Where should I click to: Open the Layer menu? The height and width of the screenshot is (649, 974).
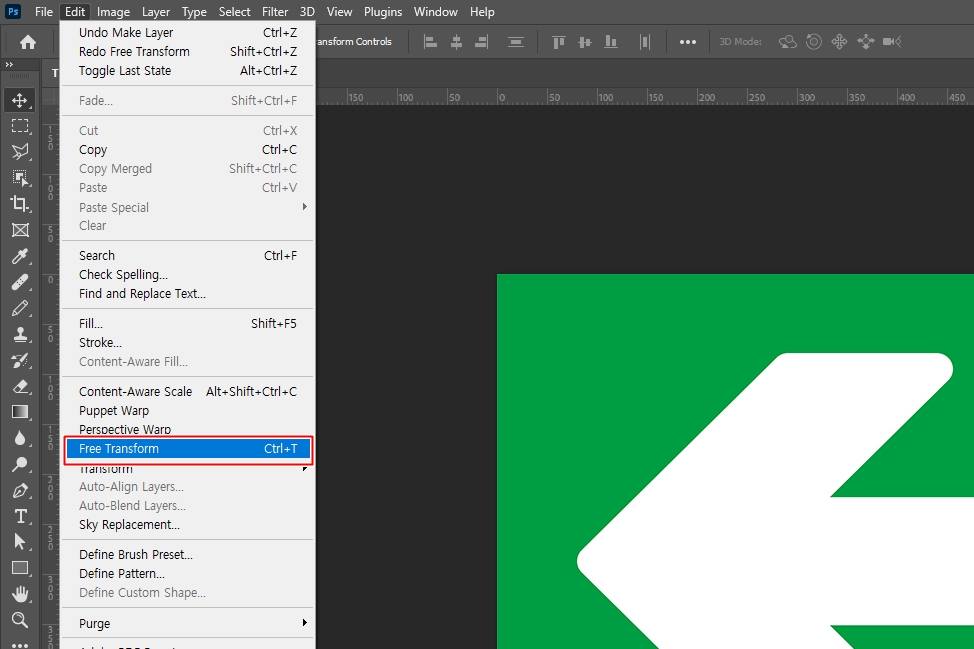[x=155, y=12]
